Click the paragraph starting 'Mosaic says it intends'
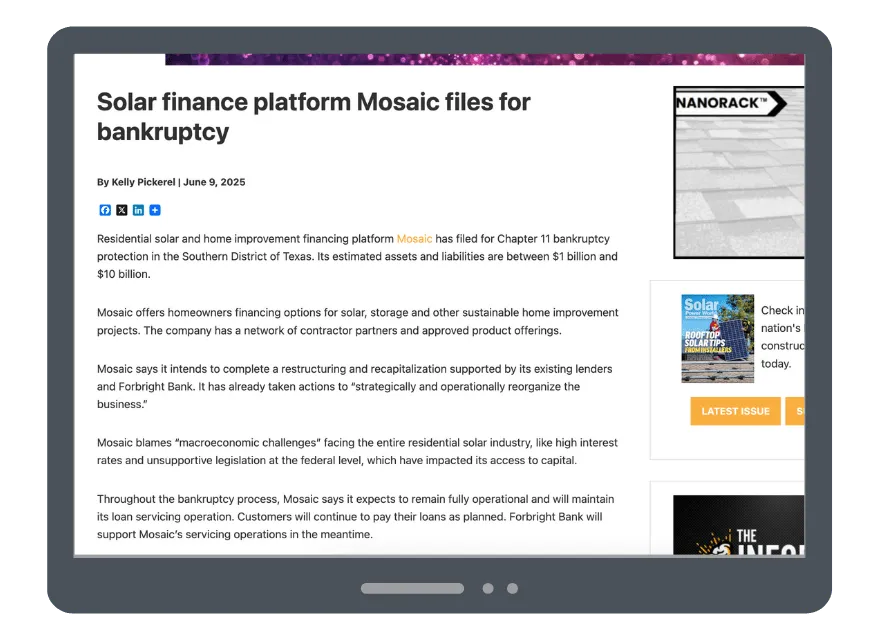 (355, 386)
